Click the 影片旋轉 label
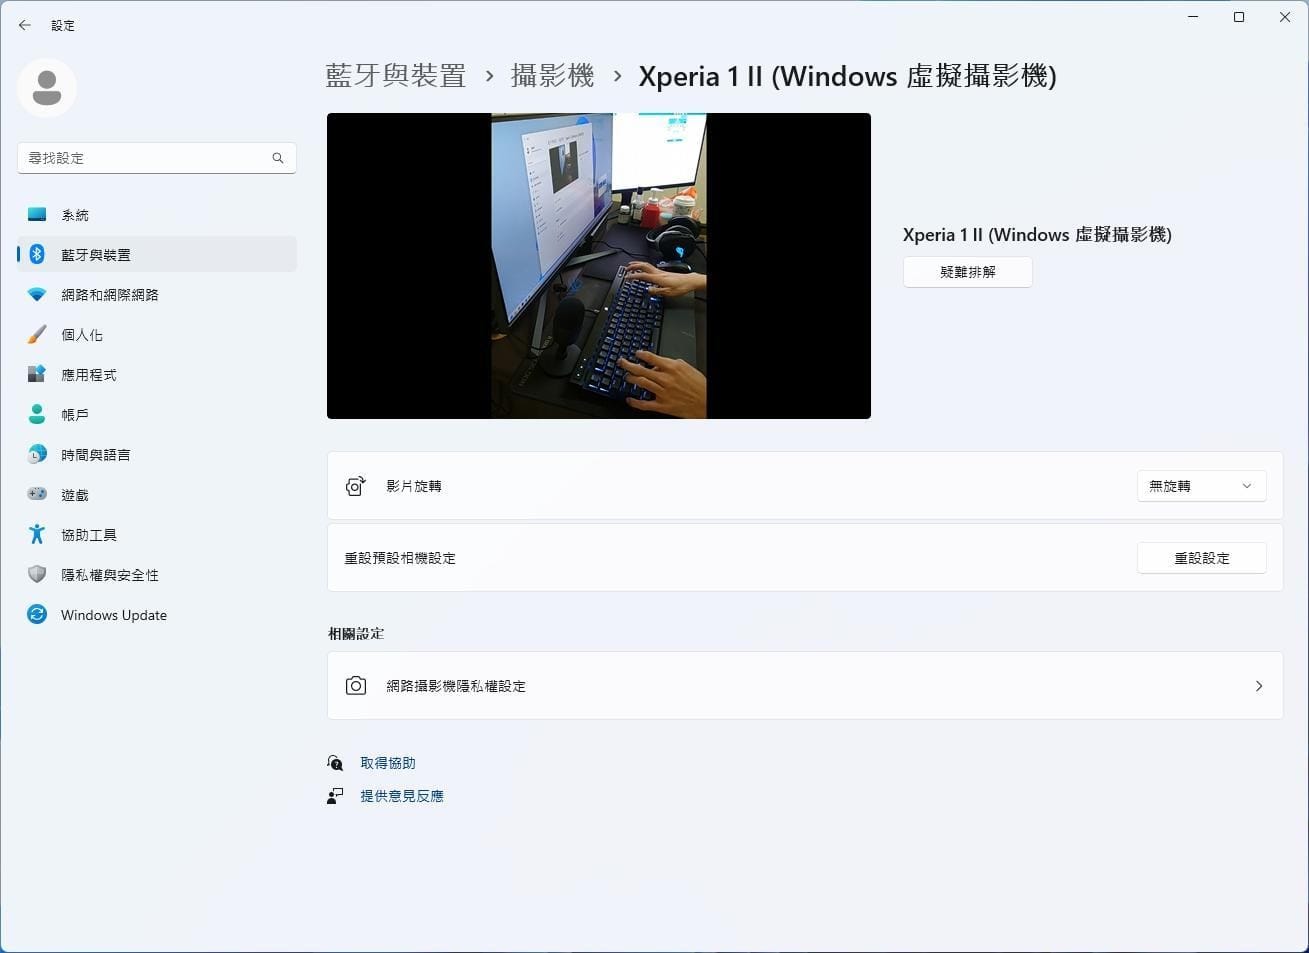Screen dimensions: 1309x953 point(414,486)
